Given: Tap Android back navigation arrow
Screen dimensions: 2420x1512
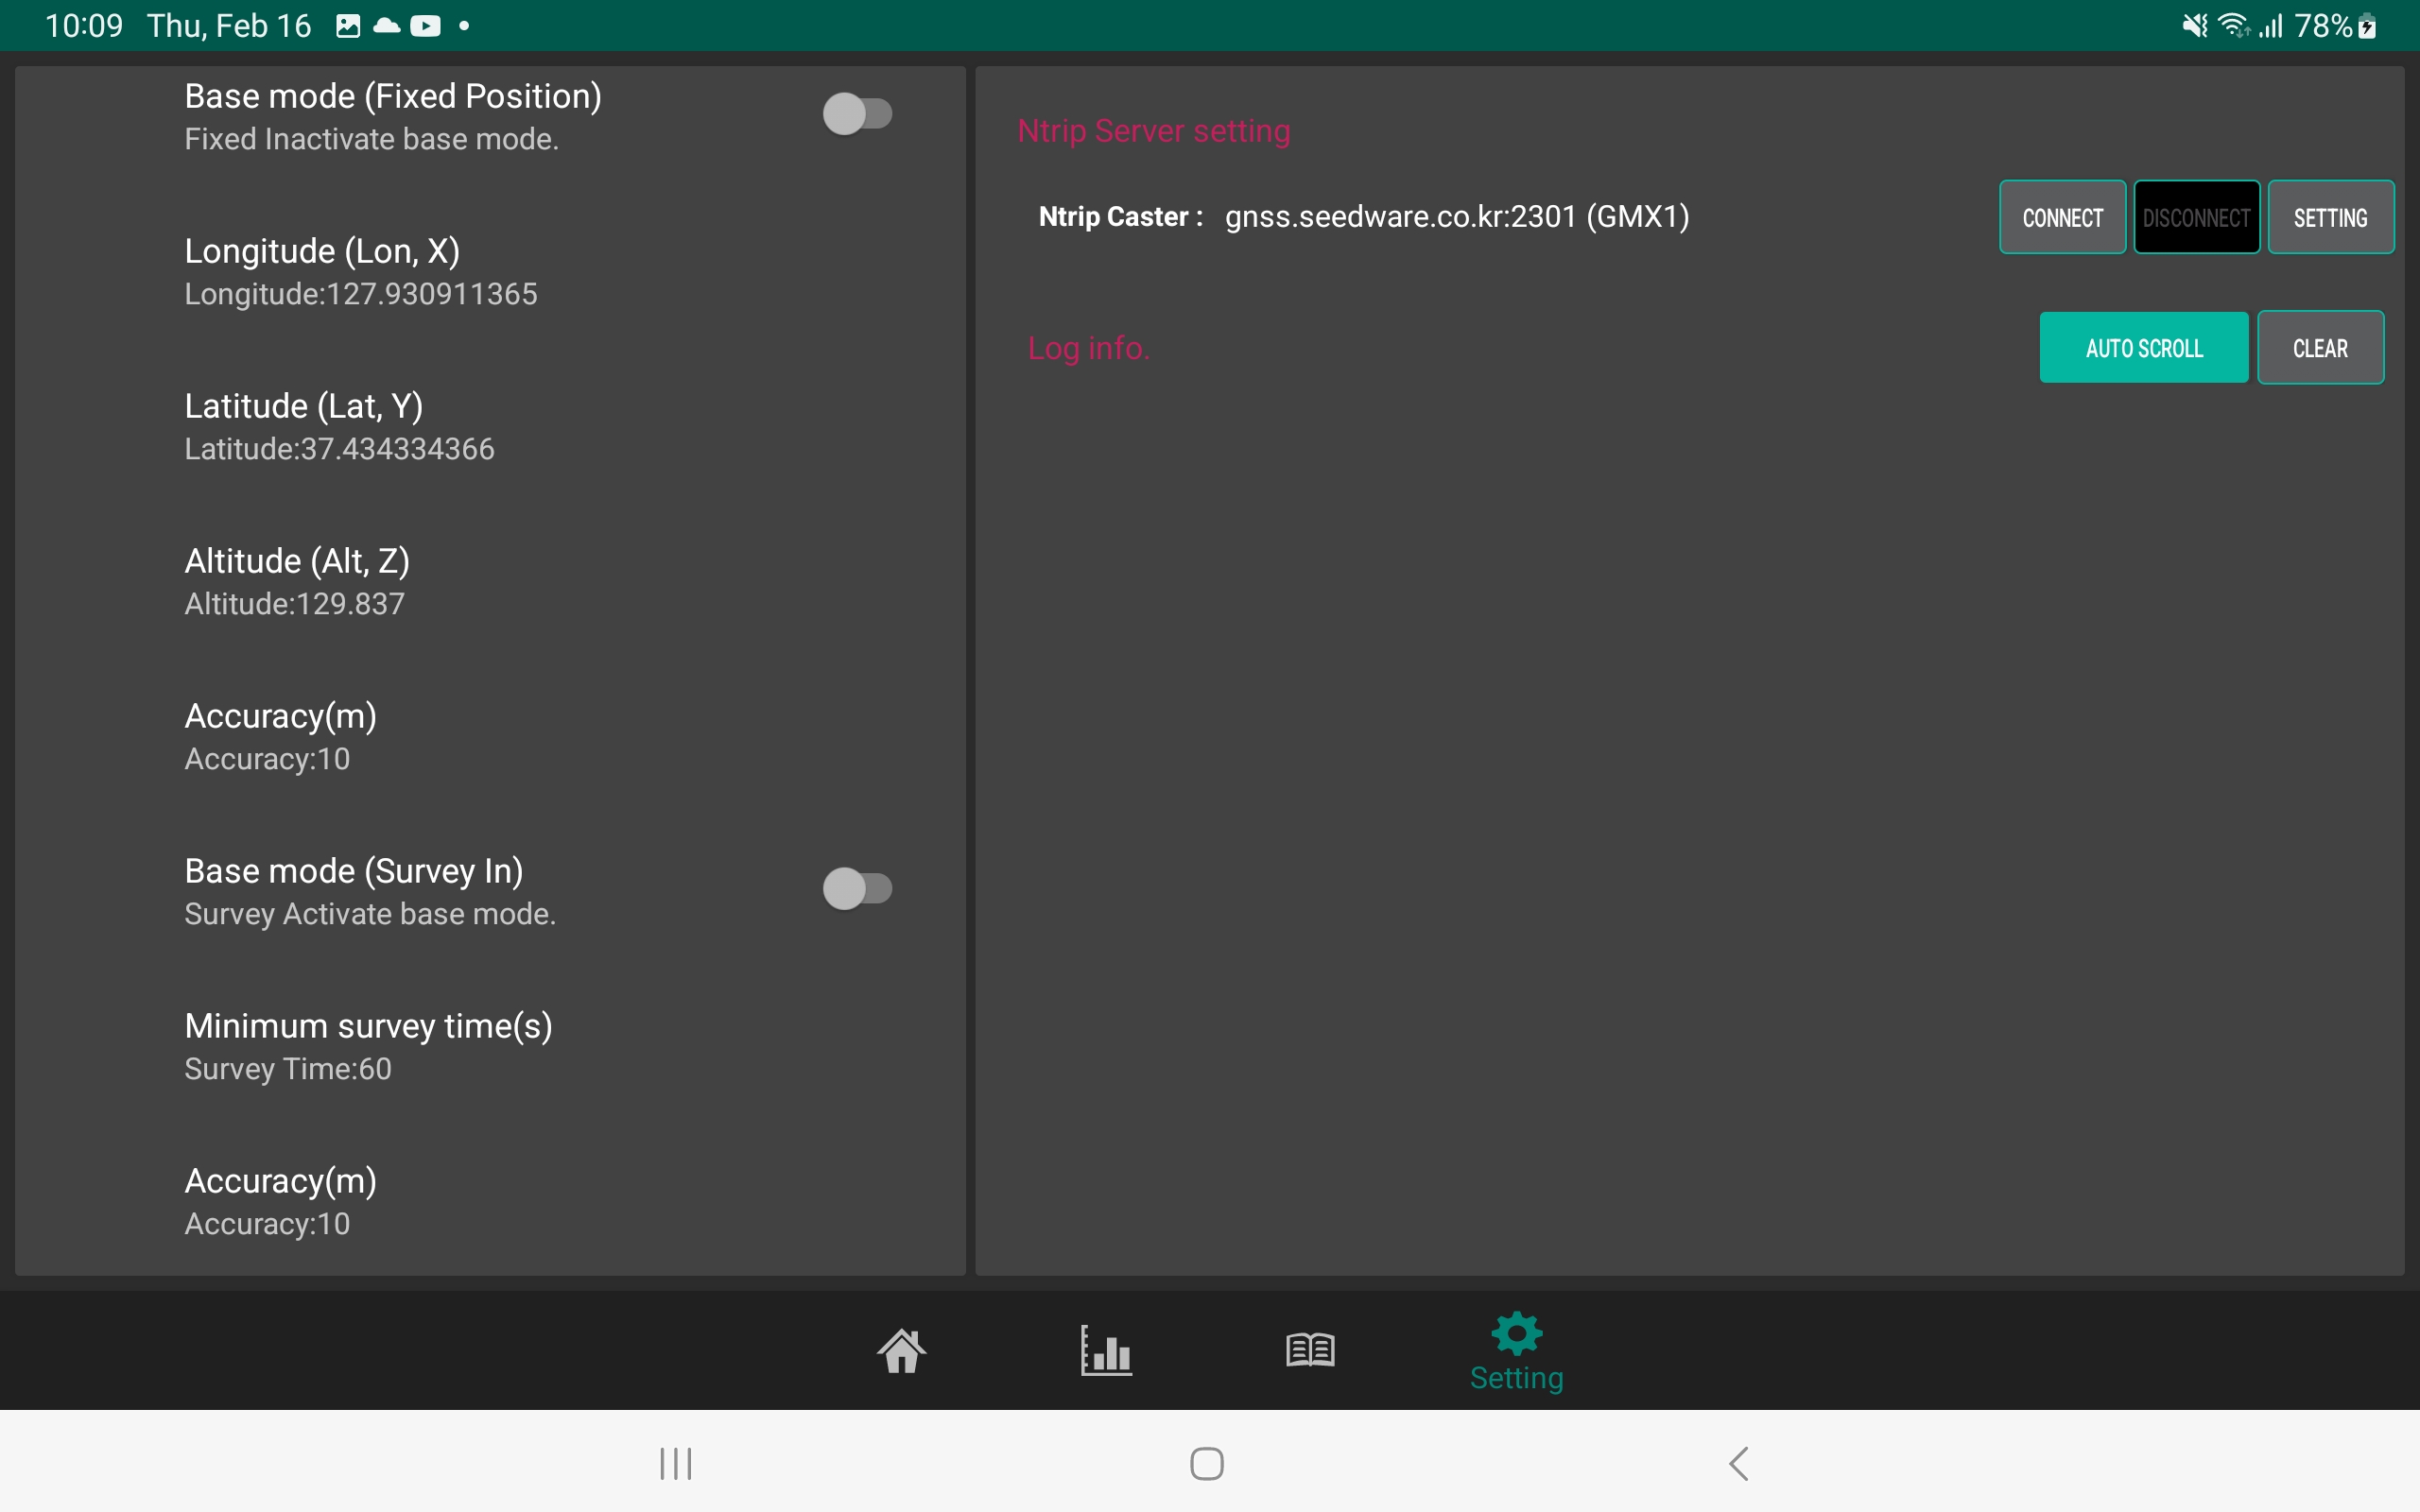Looking at the screenshot, I should point(1739,1463).
